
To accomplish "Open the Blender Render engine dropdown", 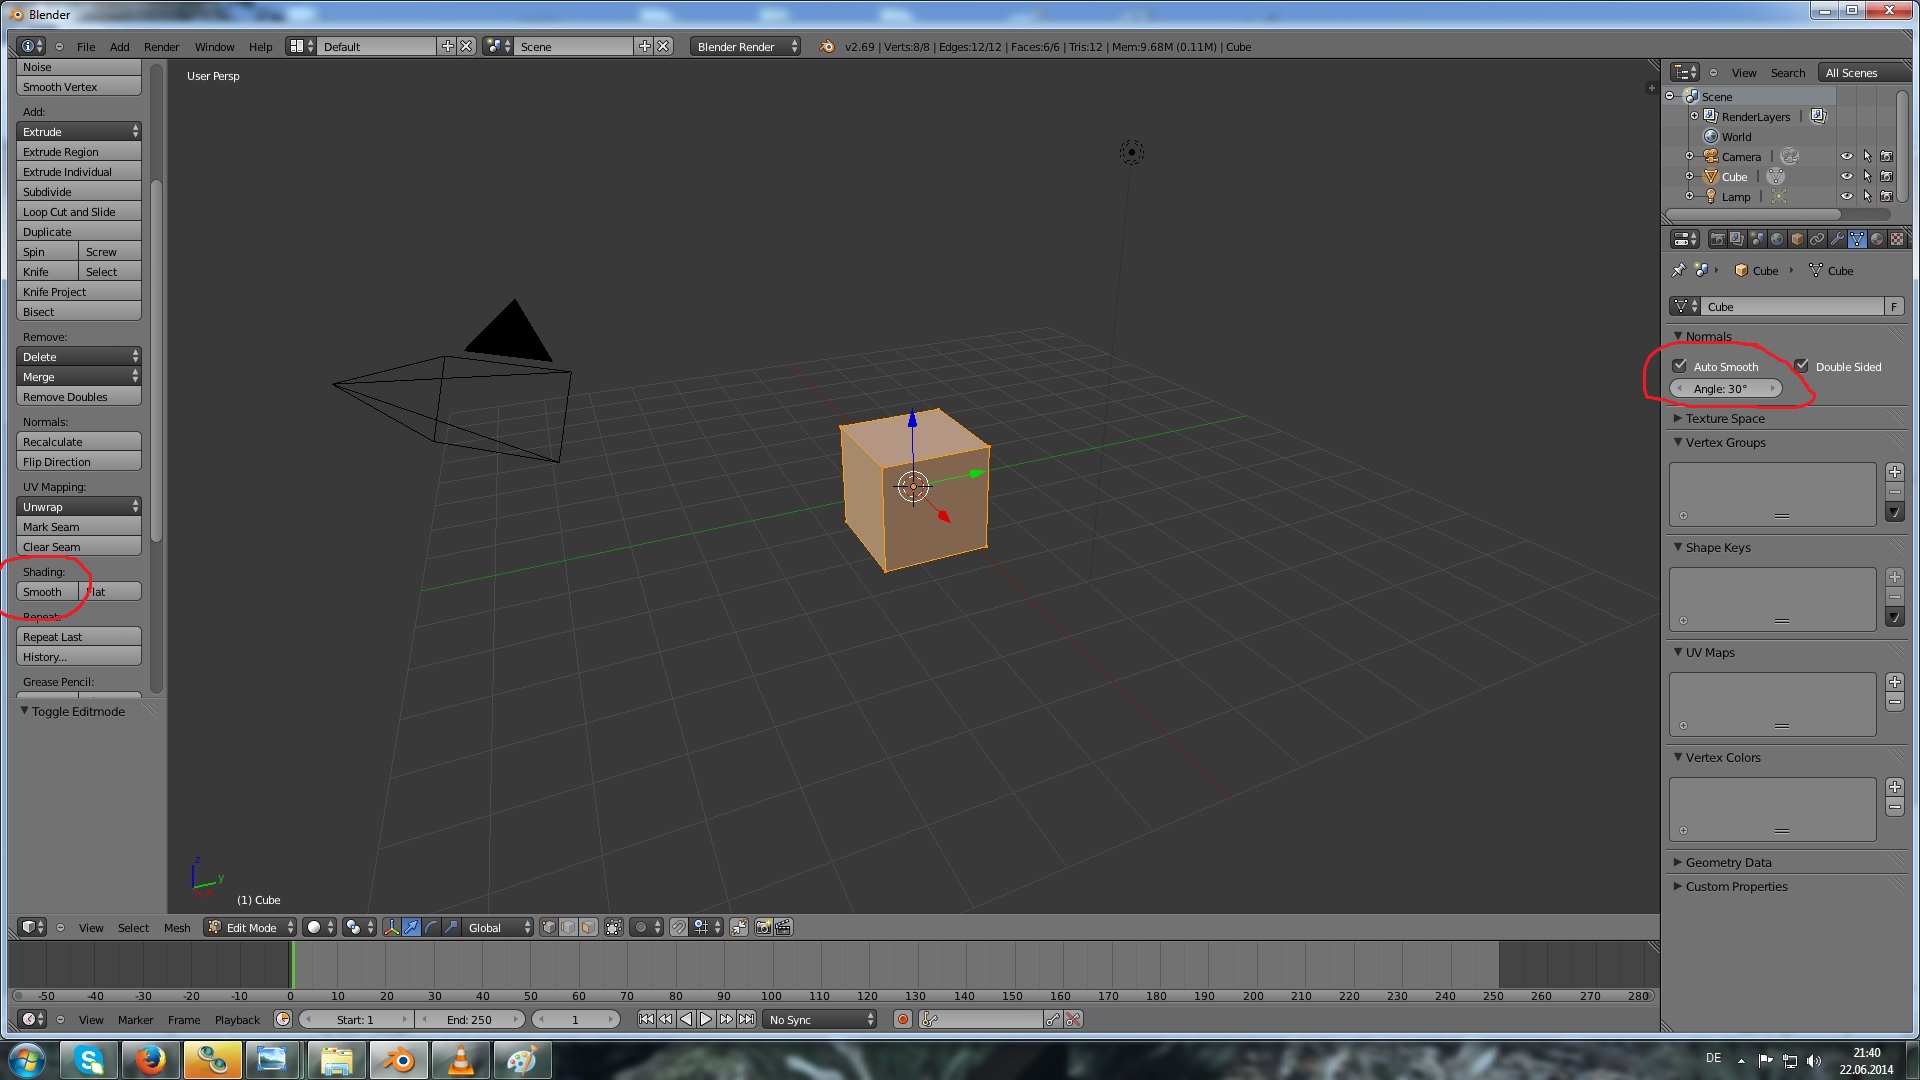I will 745,46.
